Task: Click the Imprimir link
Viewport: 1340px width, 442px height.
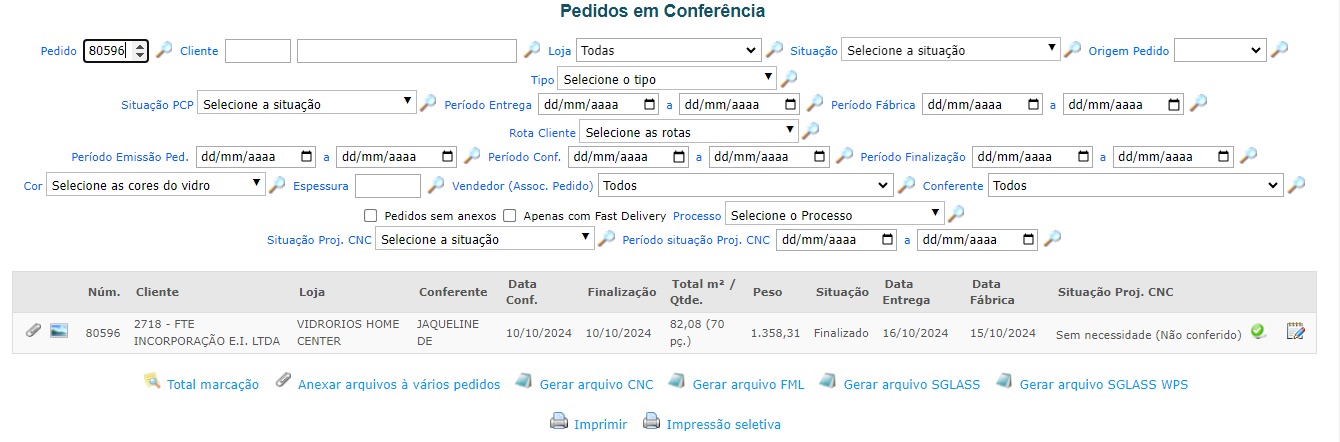Action: click(x=600, y=424)
